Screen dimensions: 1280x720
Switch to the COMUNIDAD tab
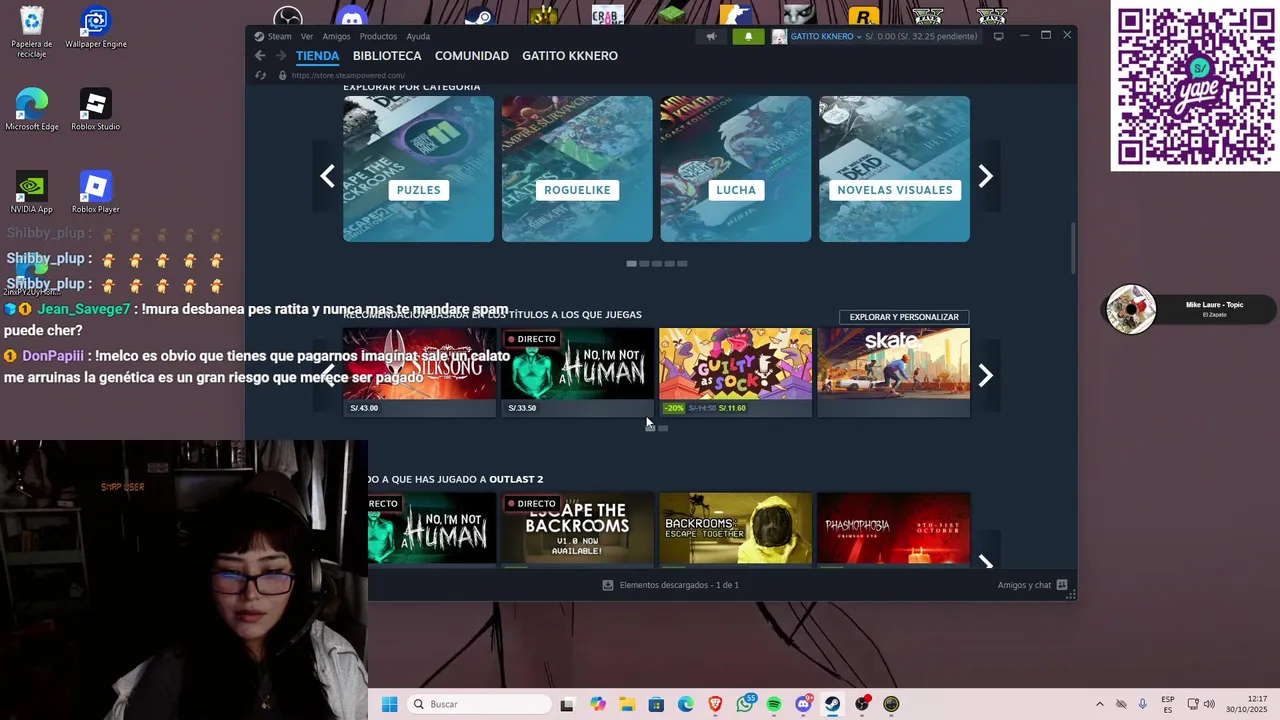click(472, 56)
